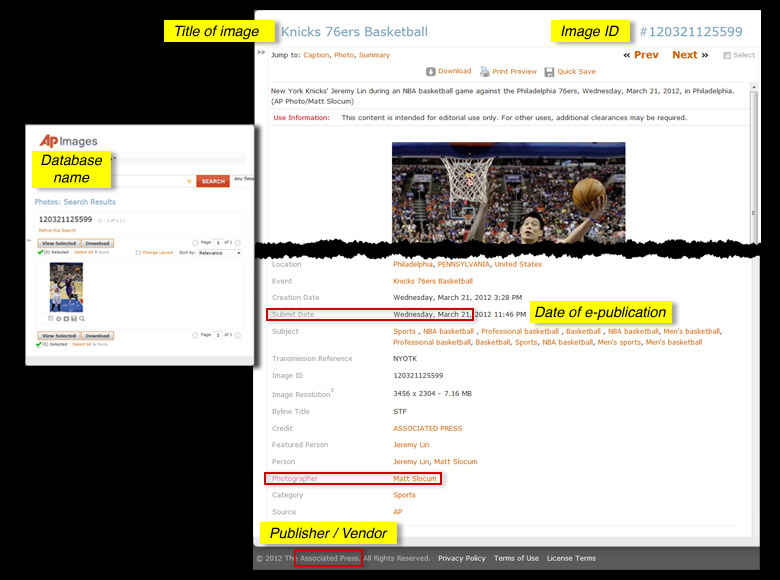Go to the Next image
780x580 pixels.
pos(689,55)
